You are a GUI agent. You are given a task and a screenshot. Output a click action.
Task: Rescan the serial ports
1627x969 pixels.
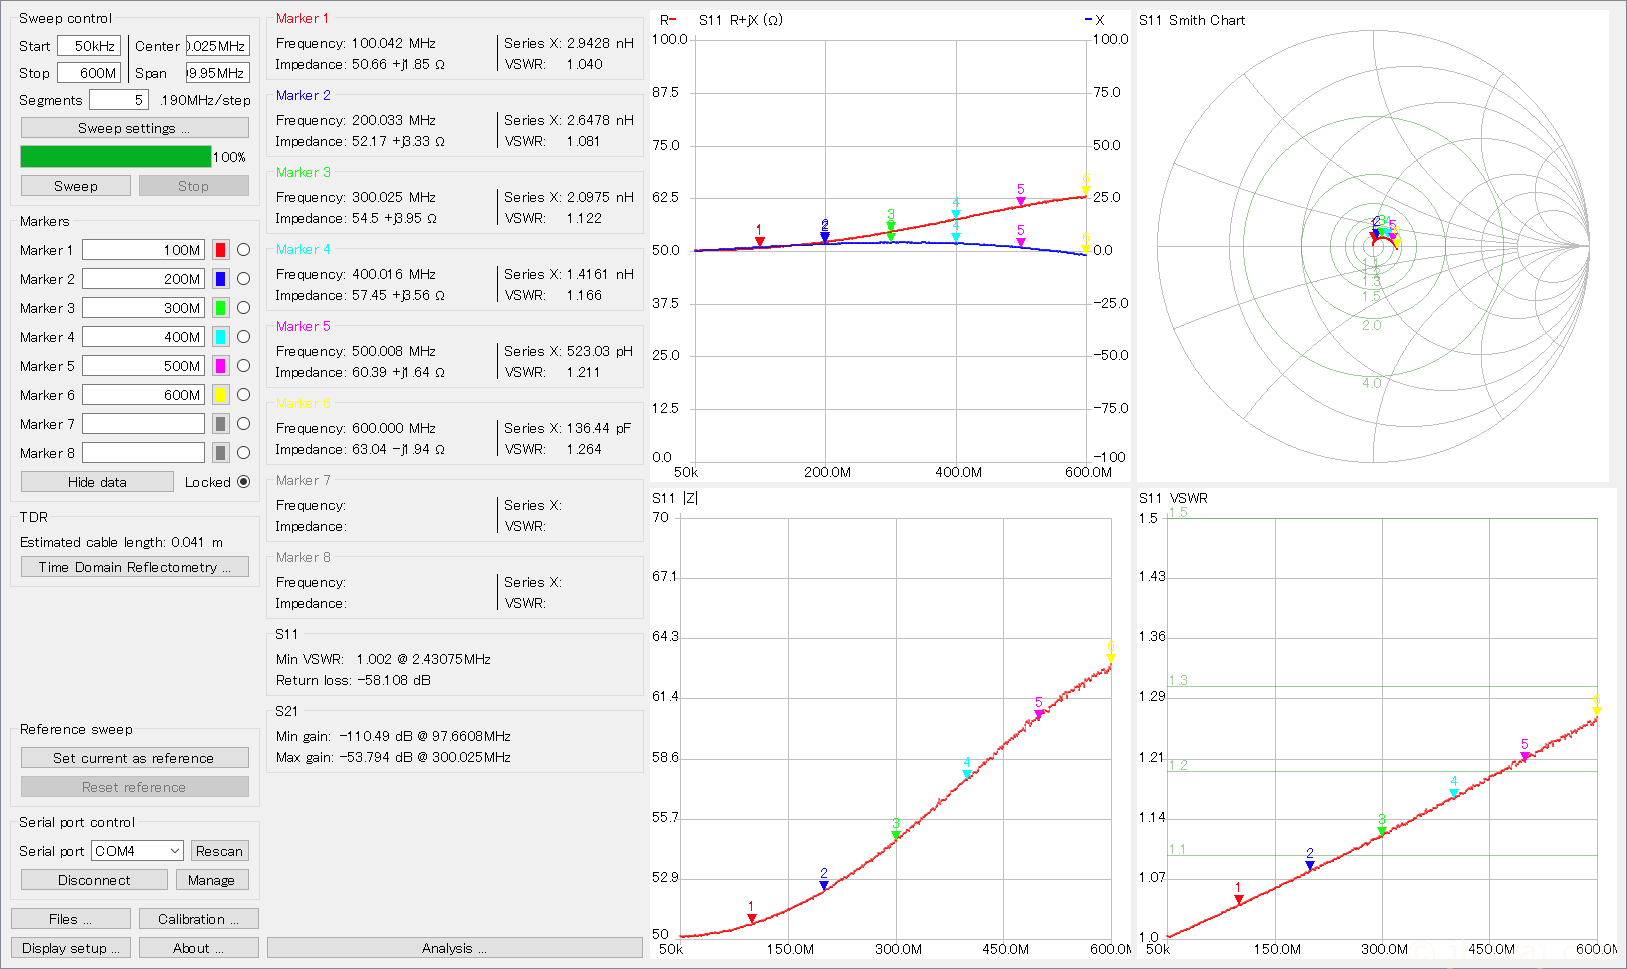click(x=219, y=851)
